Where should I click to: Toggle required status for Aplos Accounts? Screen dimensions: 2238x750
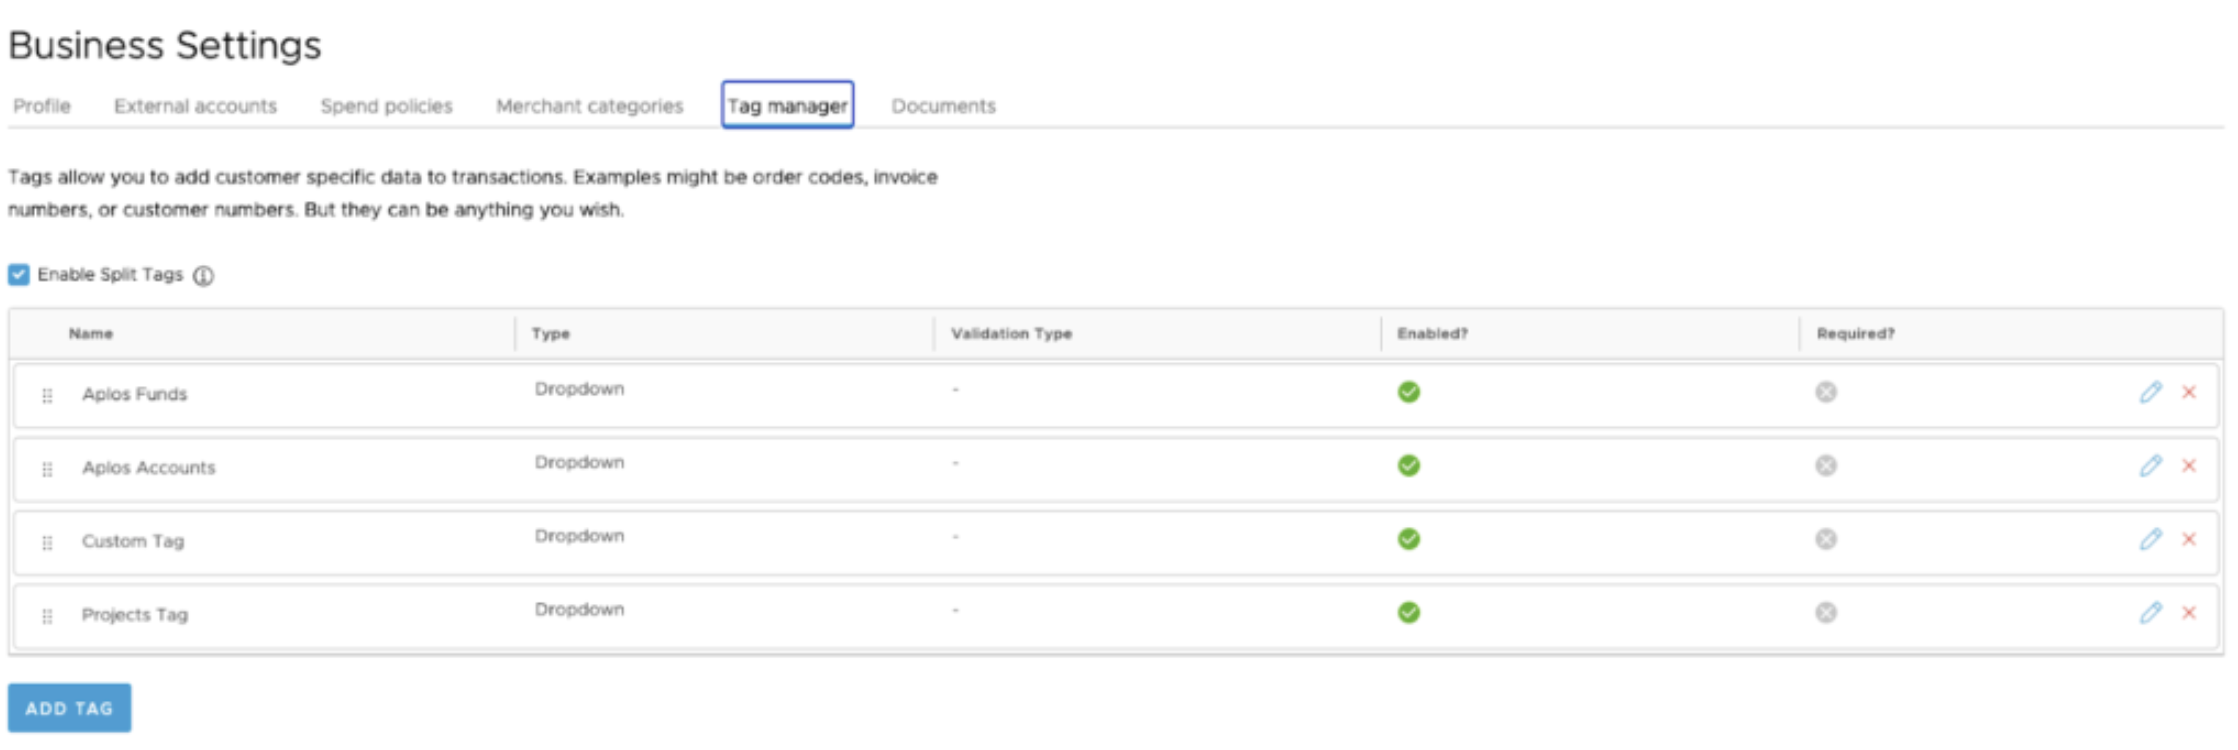pyautogui.click(x=1826, y=466)
